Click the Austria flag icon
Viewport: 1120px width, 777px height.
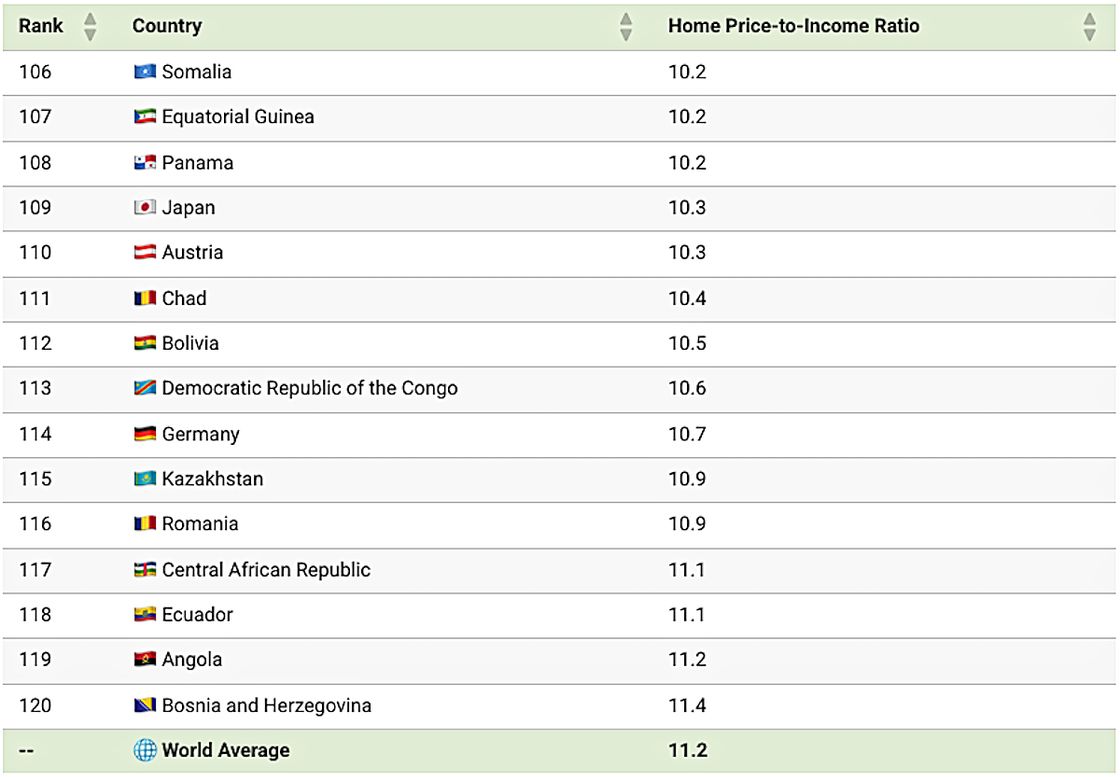point(145,252)
